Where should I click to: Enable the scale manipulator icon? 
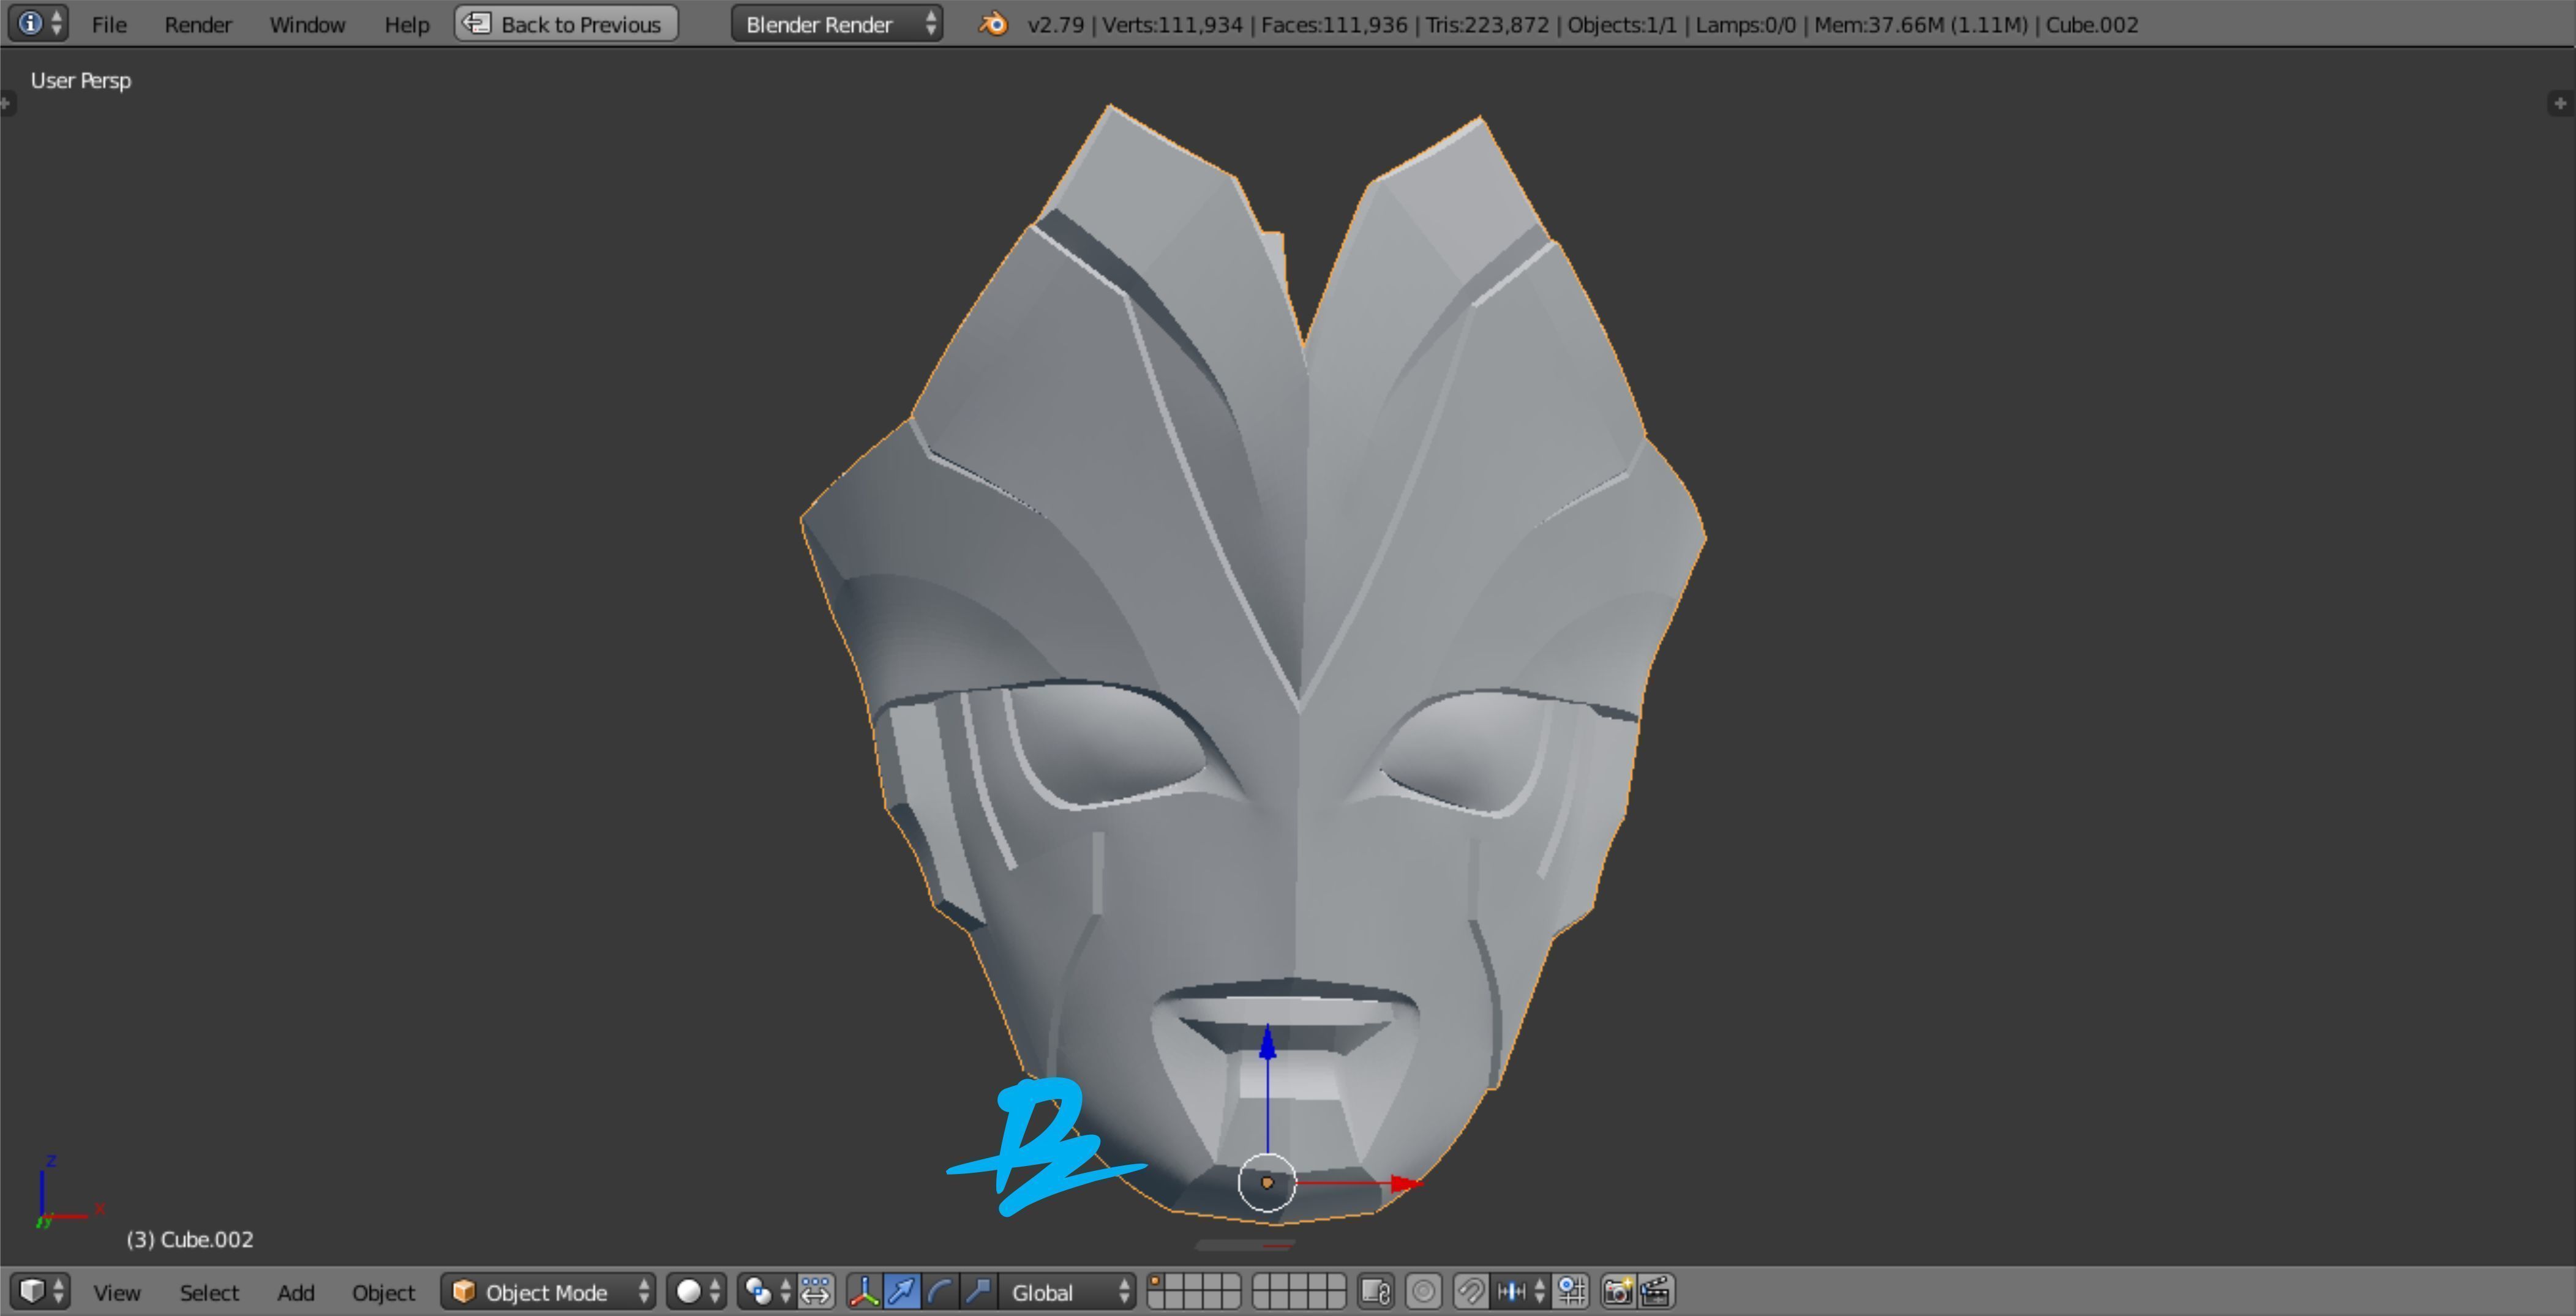click(x=978, y=1291)
